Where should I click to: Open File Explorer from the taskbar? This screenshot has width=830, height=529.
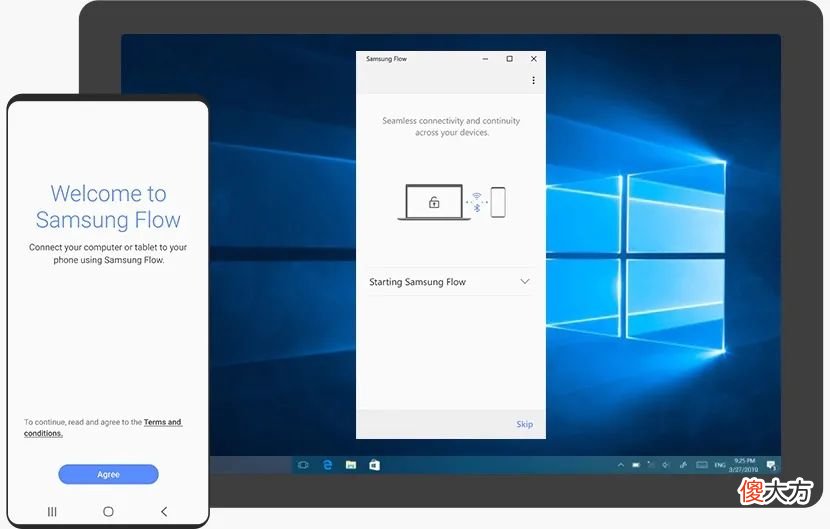coord(350,465)
